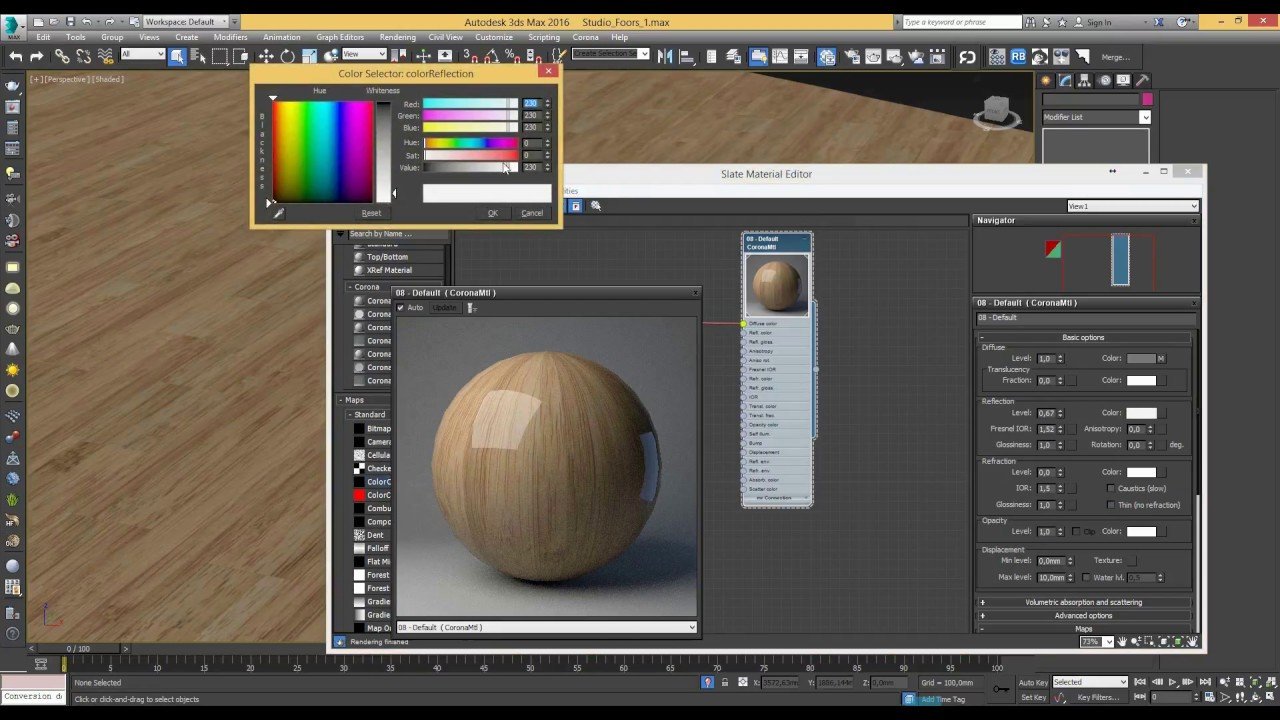Click the Reflection color swatch
Screen dimensions: 1280x720
[x=1141, y=413]
